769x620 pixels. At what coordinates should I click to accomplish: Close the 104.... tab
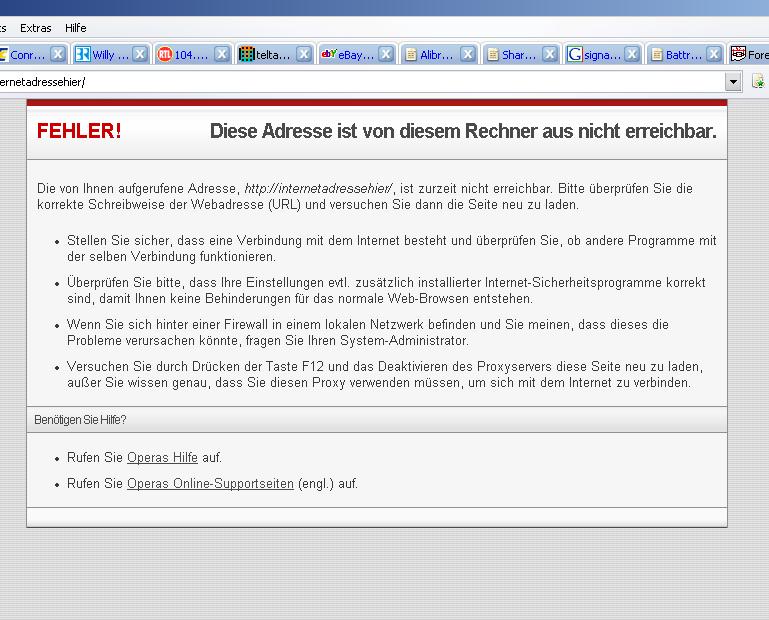tap(222, 54)
